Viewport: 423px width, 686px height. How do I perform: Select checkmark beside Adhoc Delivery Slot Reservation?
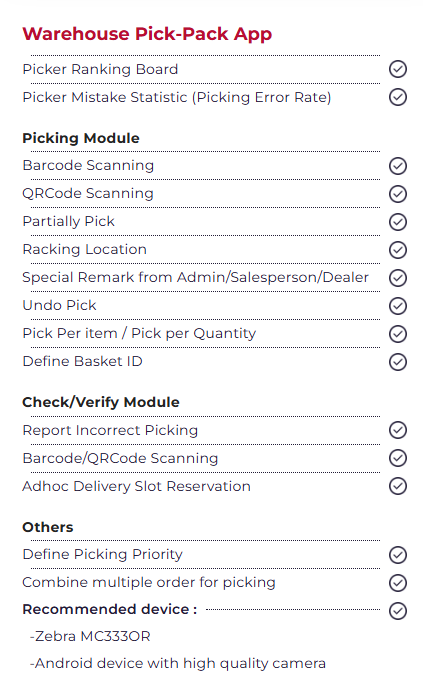[x=398, y=486]
